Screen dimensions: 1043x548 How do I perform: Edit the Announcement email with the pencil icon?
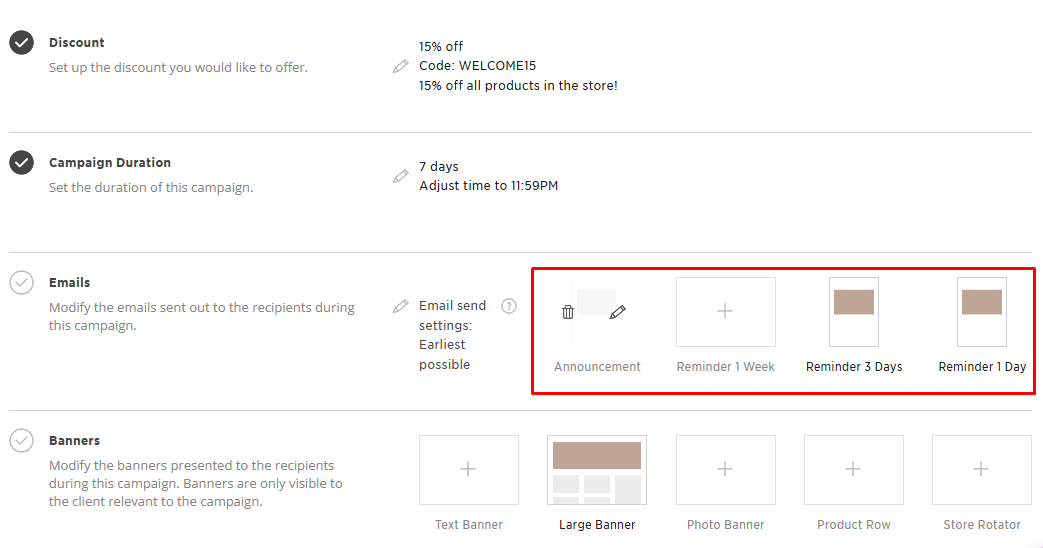(x=617, y=312)
